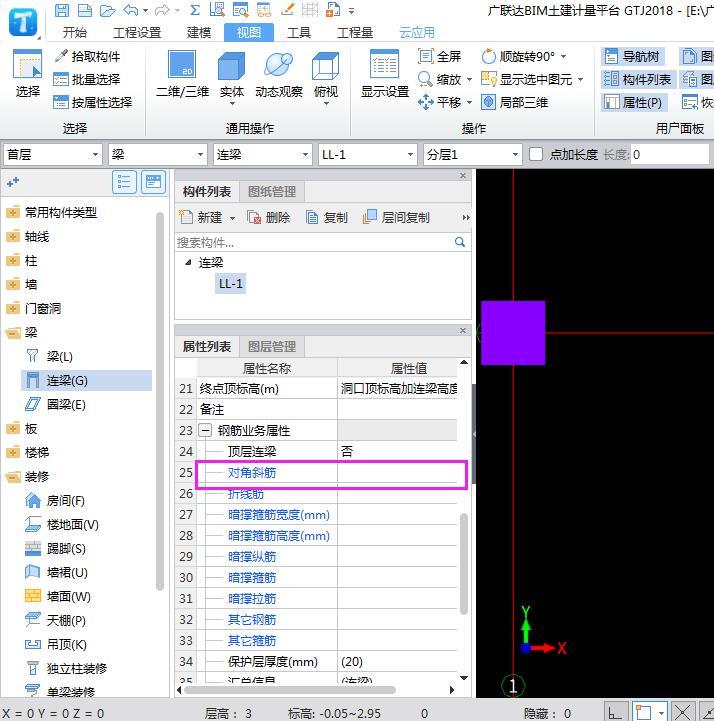Click the 云应用 tab link
This screenshot has width=714, height=721.
(417, 32)
